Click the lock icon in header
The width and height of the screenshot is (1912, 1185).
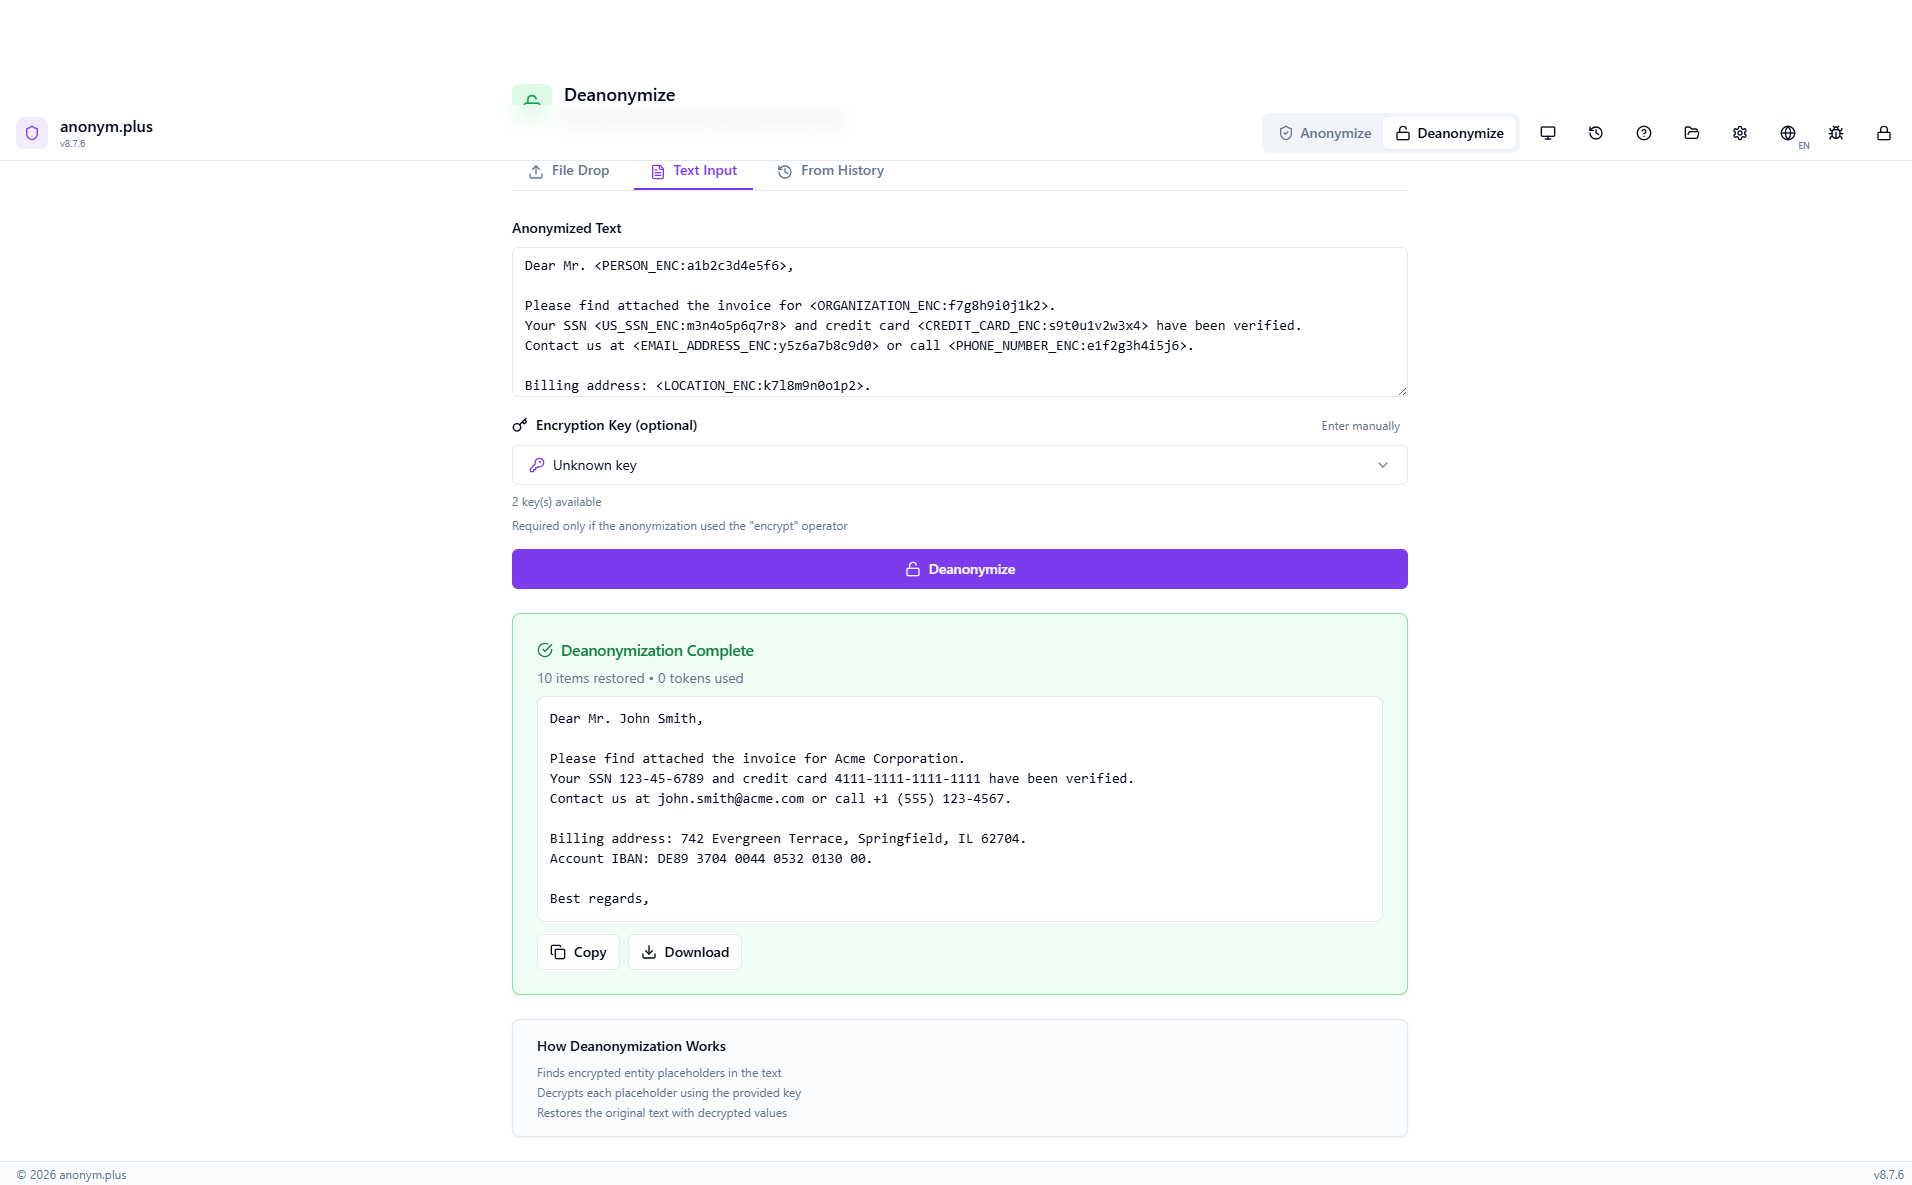coord(1883,133)
